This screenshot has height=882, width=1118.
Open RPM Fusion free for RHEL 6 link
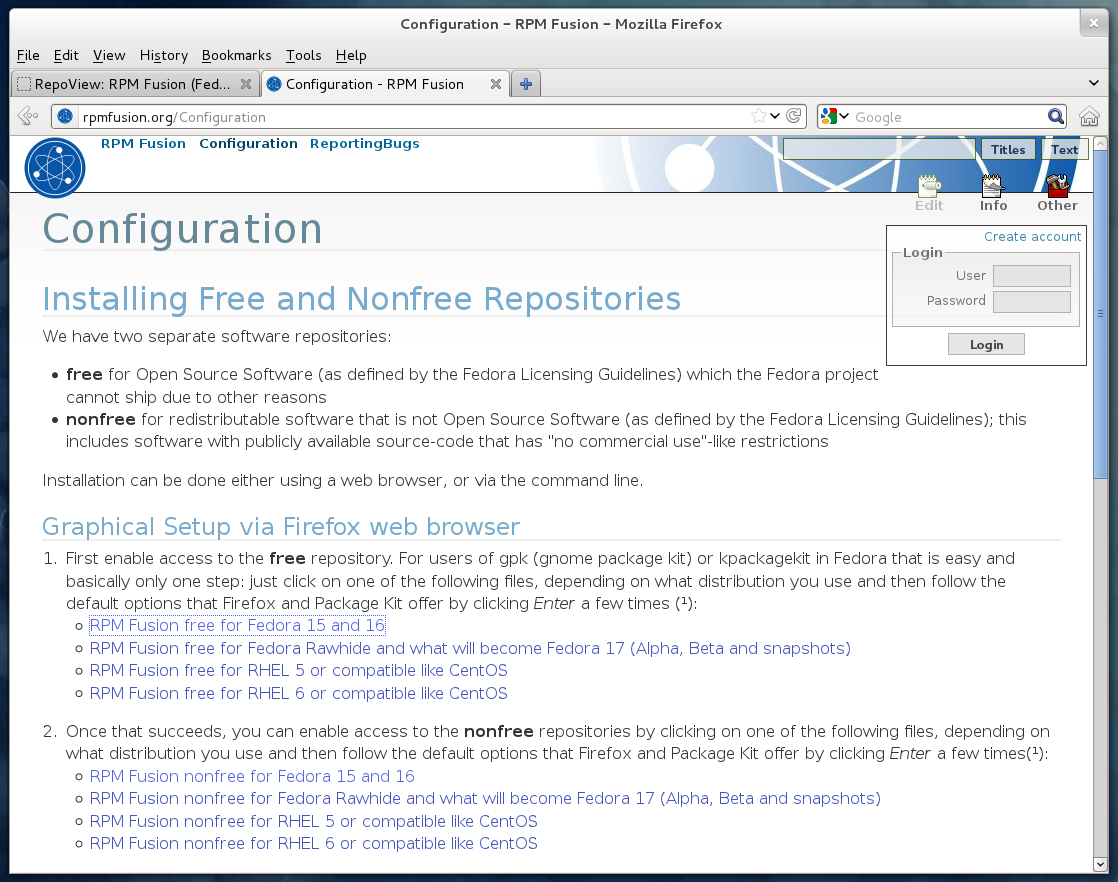click(298, 693)
